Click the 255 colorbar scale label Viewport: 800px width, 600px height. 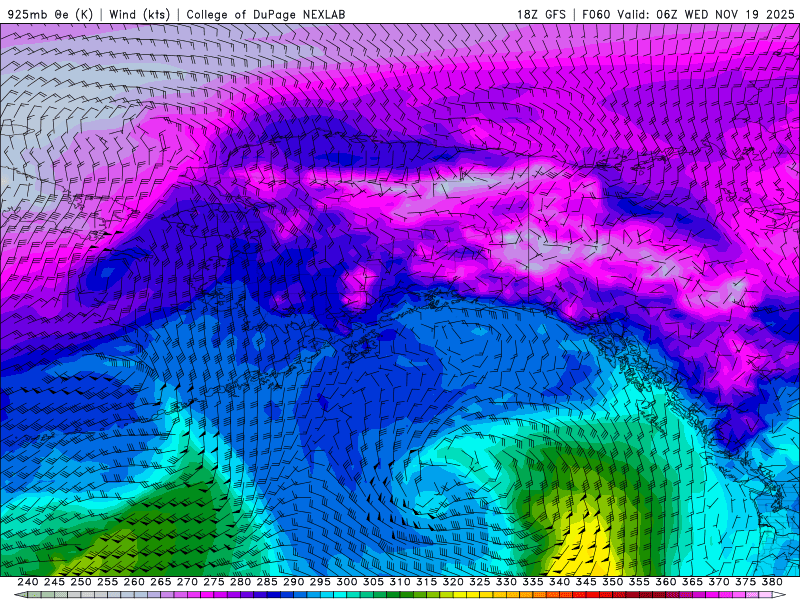pos(107,582)
